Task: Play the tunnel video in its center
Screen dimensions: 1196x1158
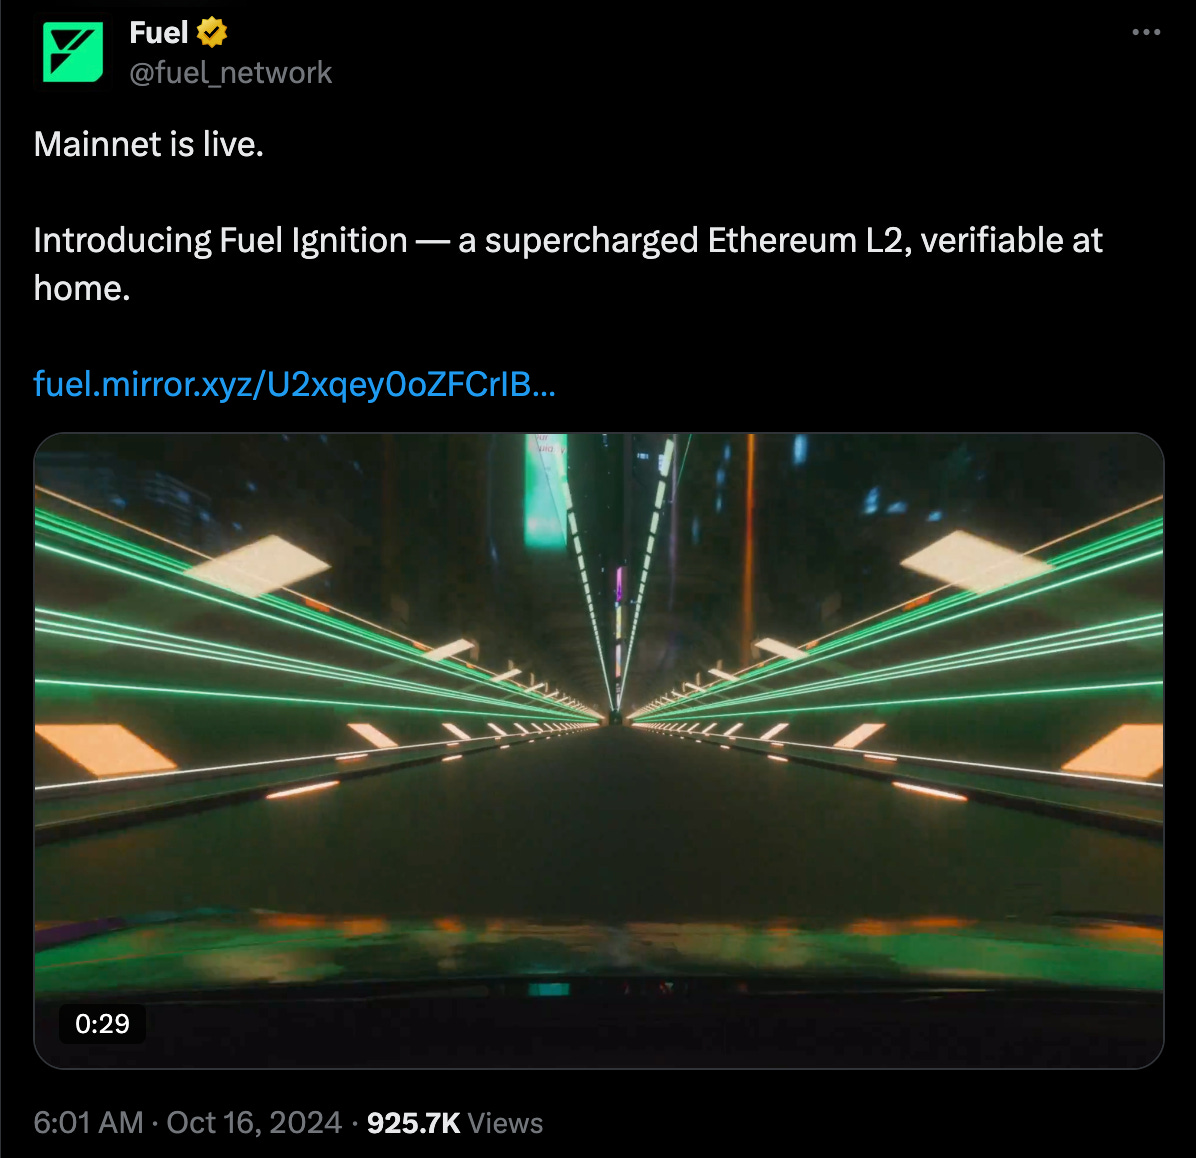Action: 599,751
